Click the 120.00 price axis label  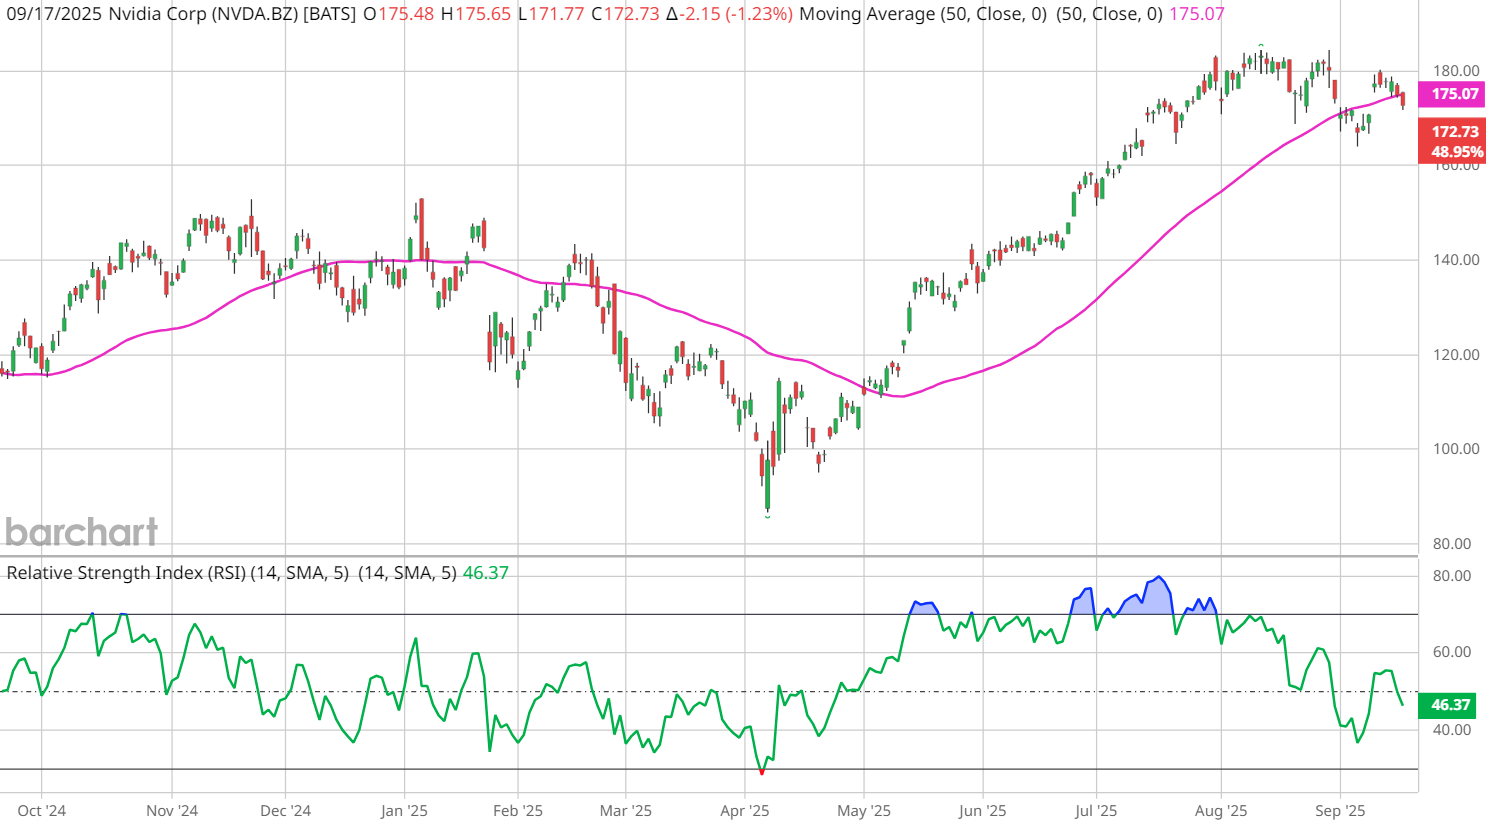coord(1456,355)
